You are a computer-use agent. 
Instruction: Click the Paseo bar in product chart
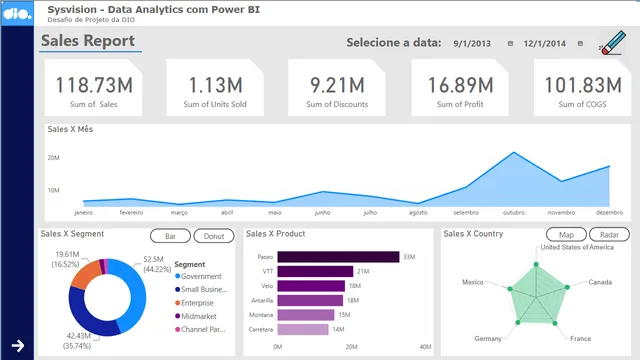coord(338,257)
